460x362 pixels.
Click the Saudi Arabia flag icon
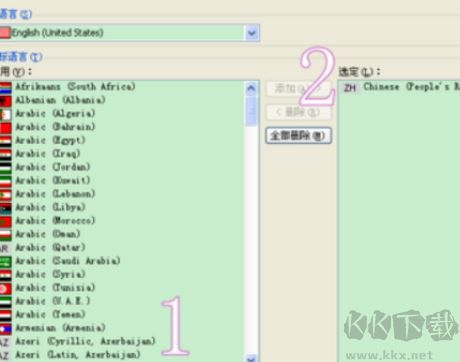click(x=6, y=262)
